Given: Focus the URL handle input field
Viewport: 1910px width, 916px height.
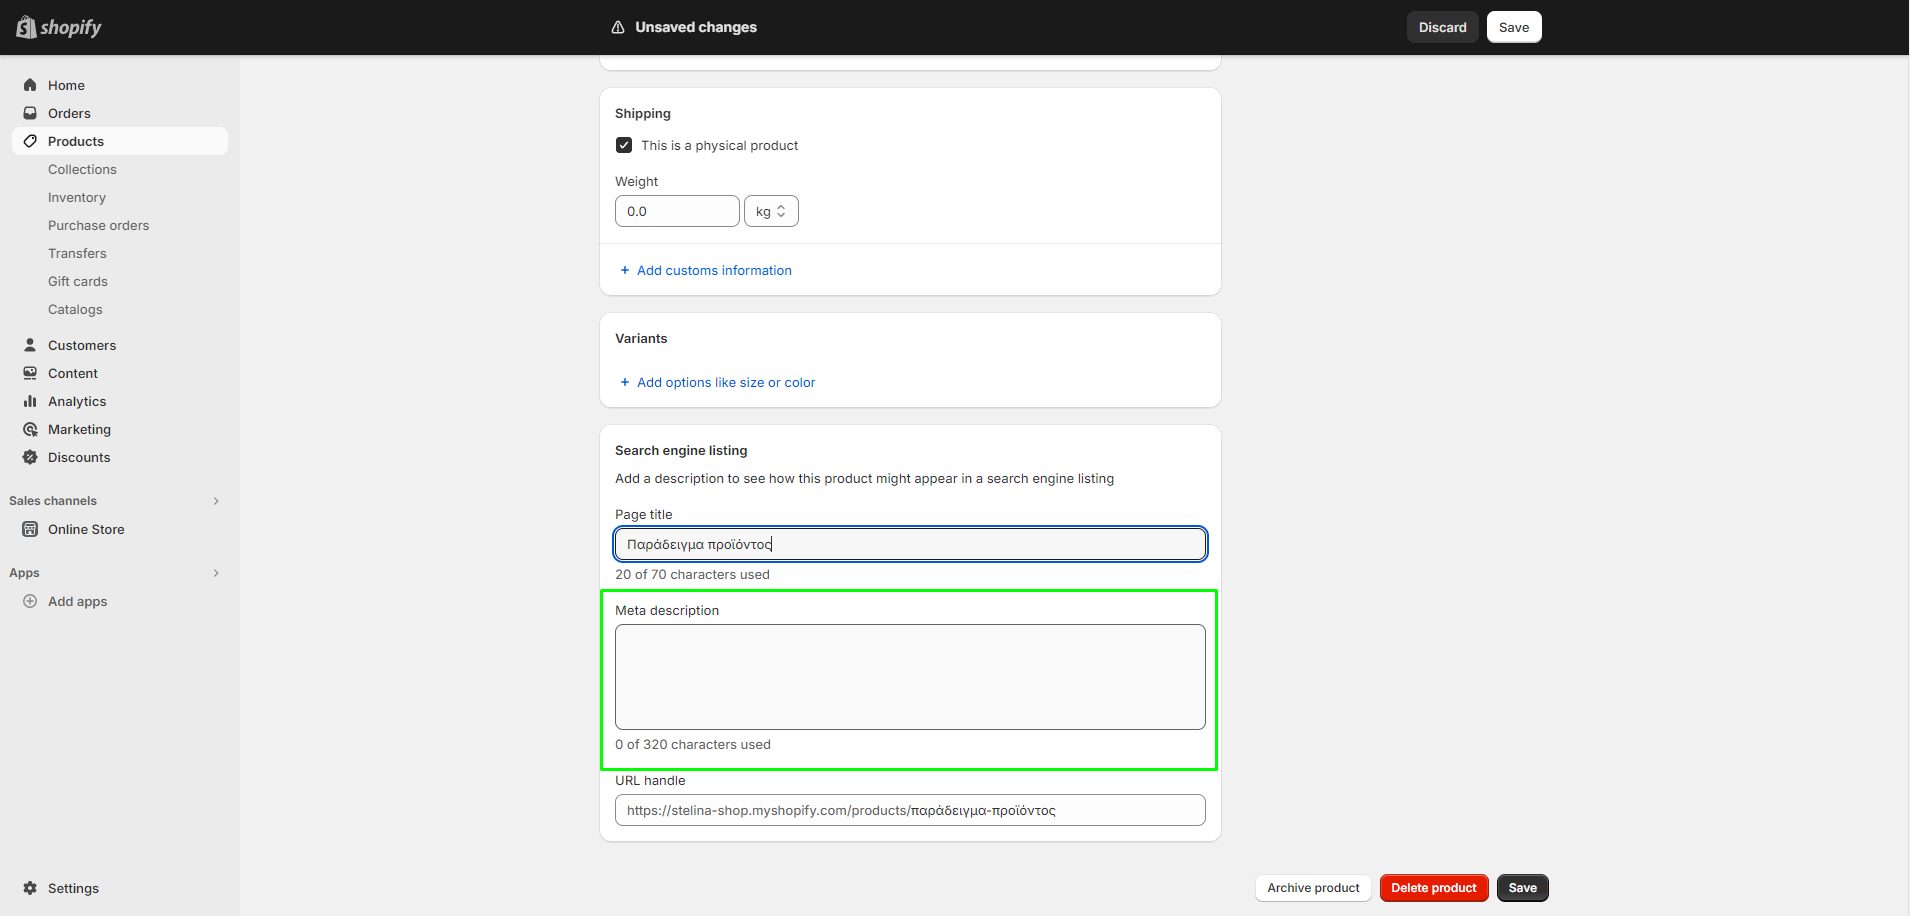Looking at the screenshot, I should (910, 810).
